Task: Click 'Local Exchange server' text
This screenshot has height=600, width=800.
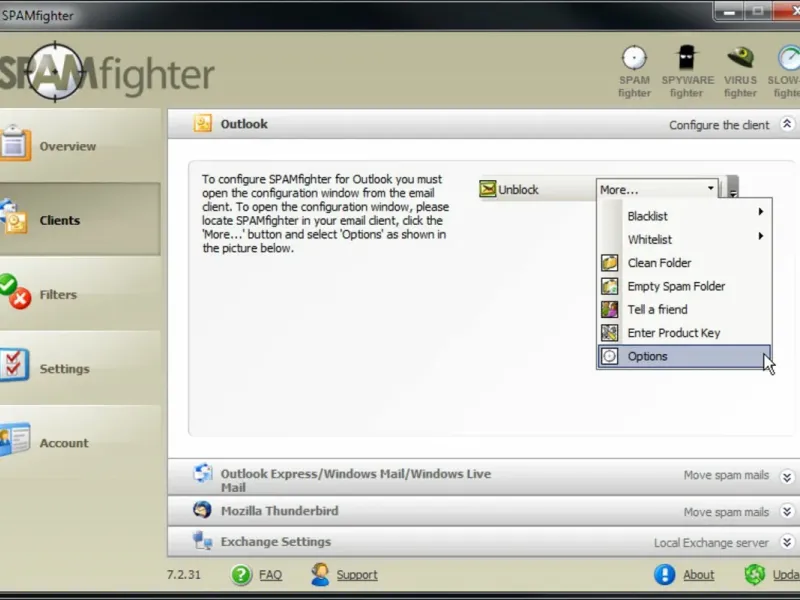Action: 711,543
